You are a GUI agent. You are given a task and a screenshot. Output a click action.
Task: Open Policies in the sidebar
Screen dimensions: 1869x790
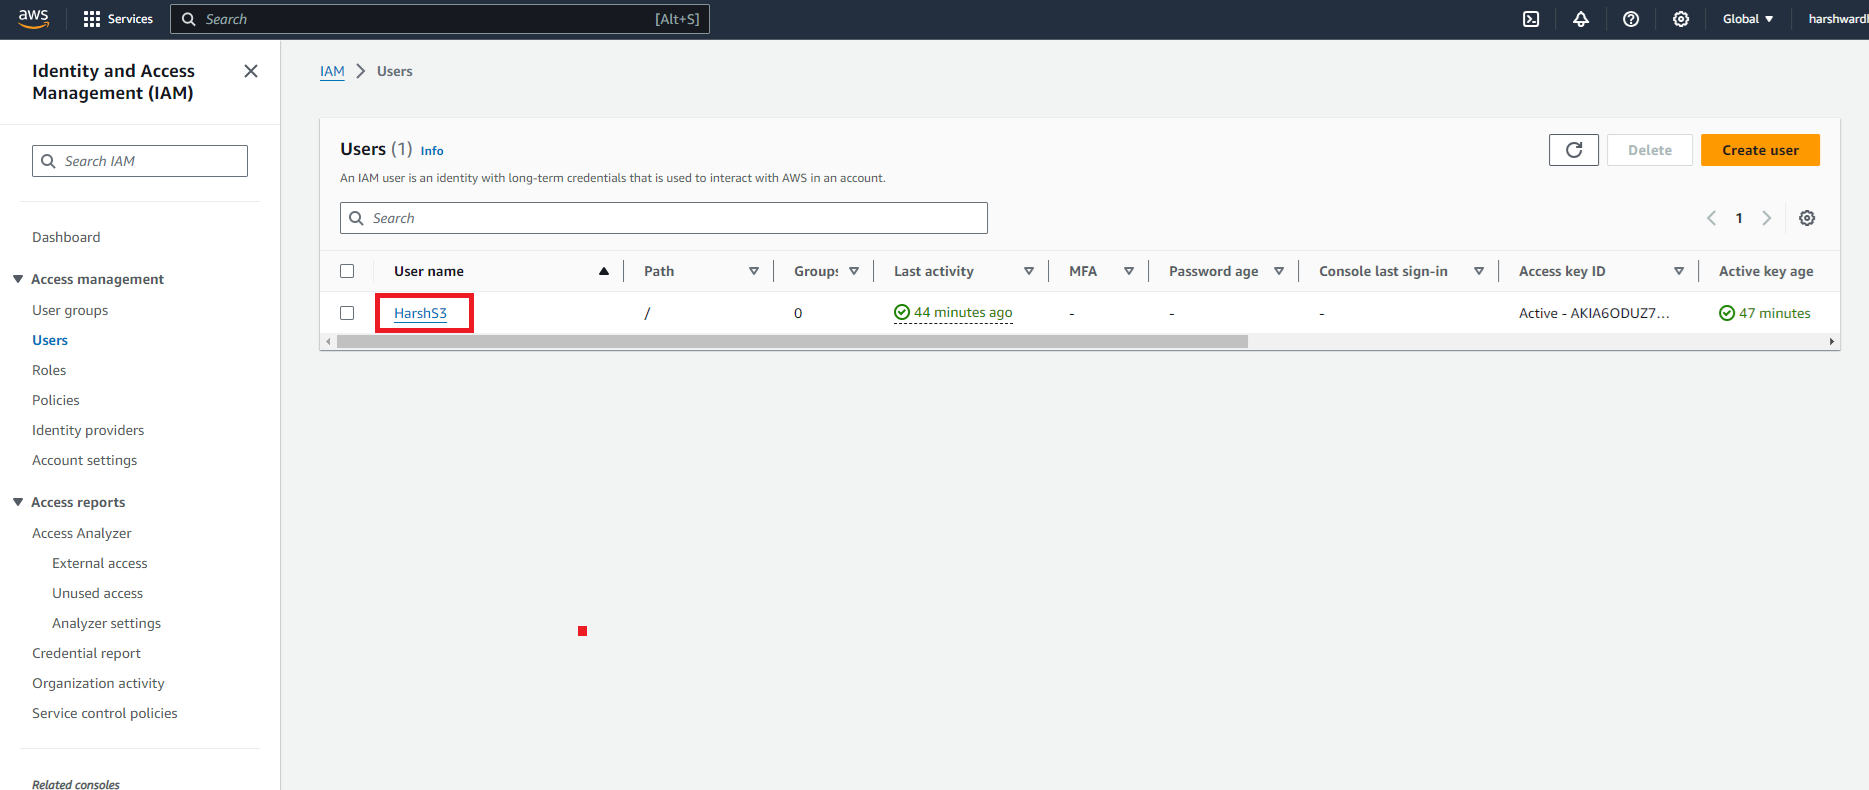pyautogui.click(x=56, y=400)
